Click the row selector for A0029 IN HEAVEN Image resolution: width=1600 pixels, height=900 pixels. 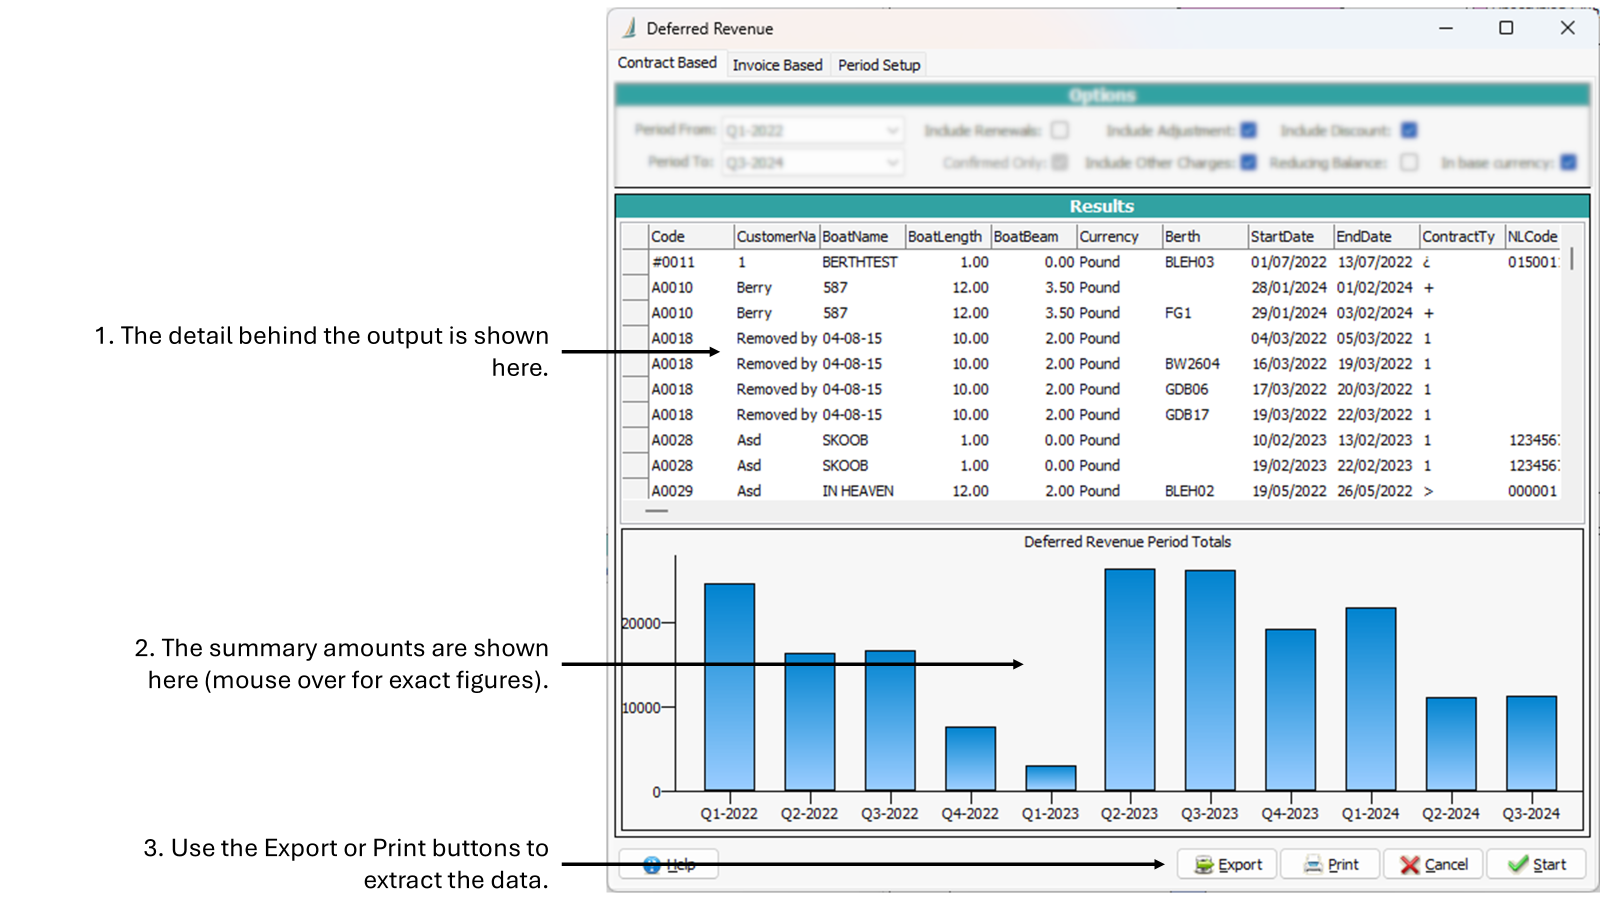(635, 491)
